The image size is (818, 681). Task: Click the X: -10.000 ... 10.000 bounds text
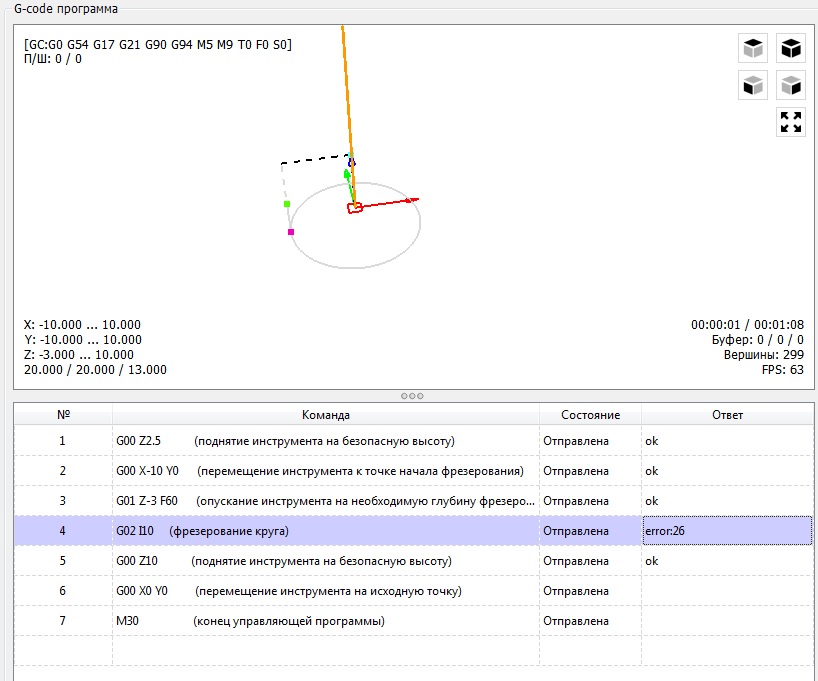point(82,325)
